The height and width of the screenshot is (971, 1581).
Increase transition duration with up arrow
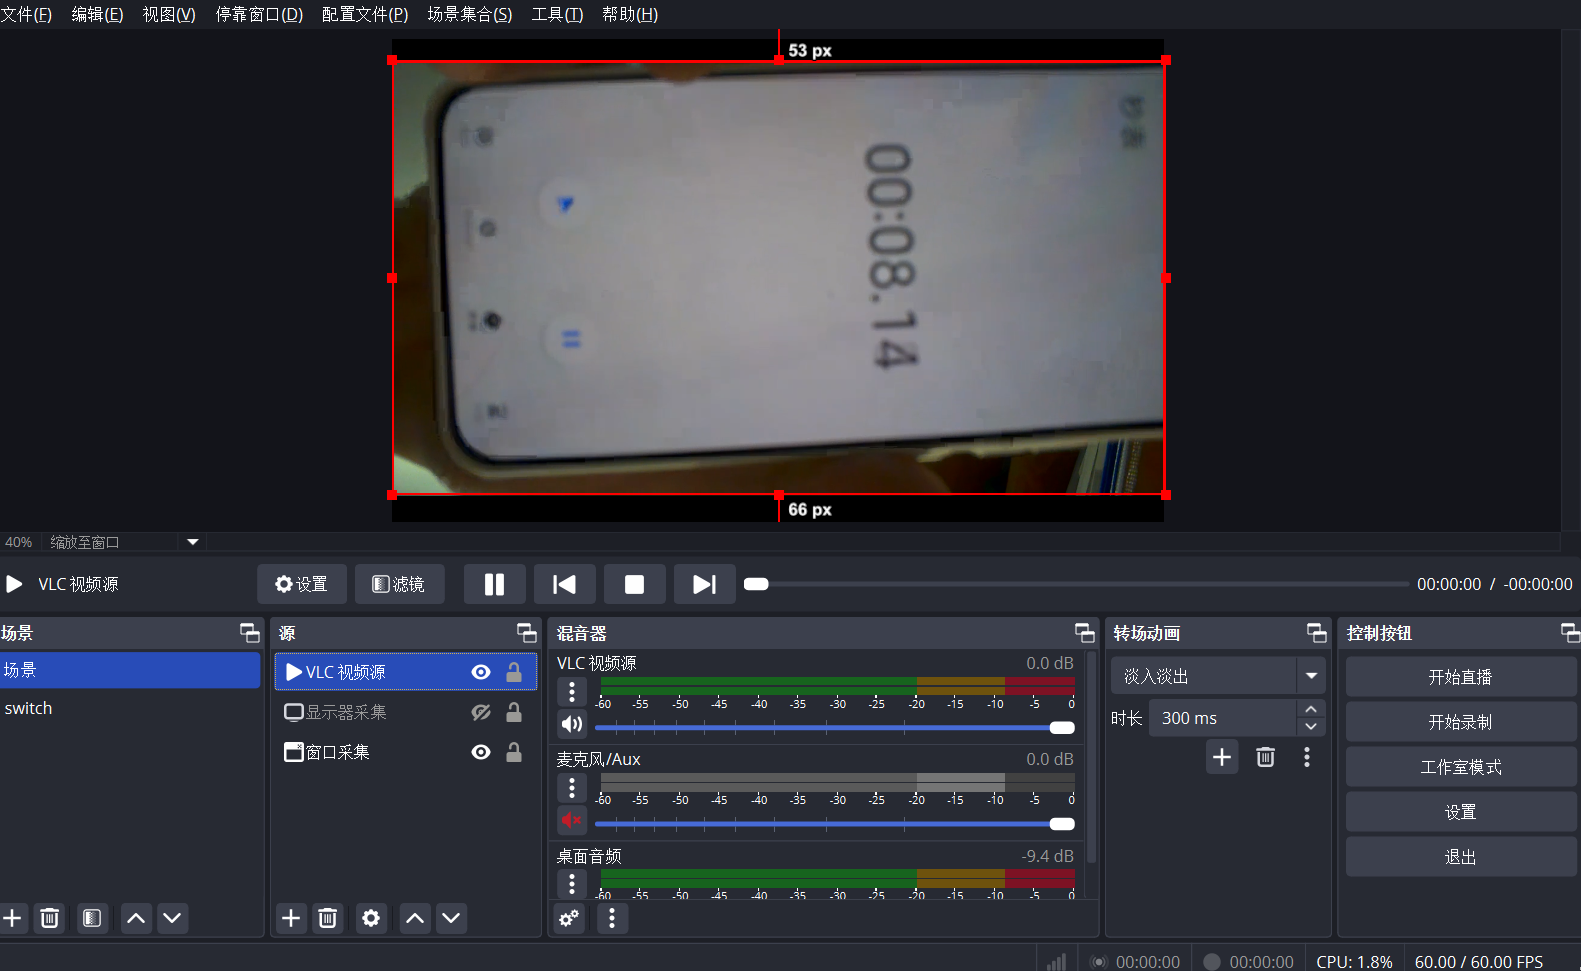(1311, 709)
